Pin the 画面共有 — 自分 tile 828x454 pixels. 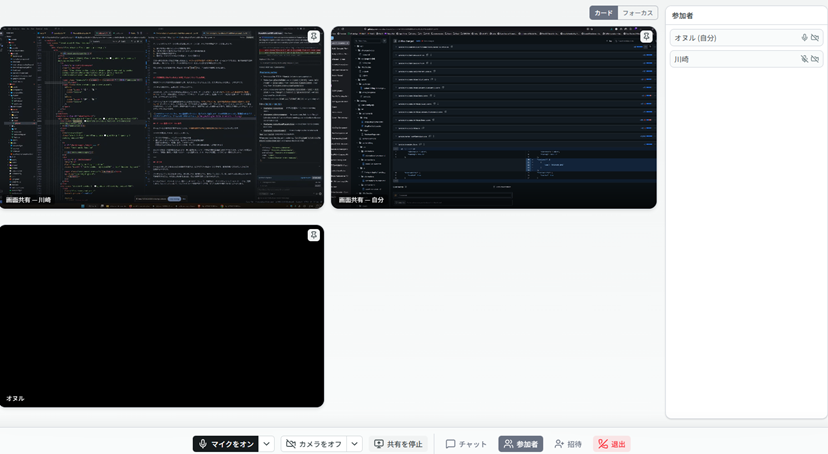click(646, 36)
